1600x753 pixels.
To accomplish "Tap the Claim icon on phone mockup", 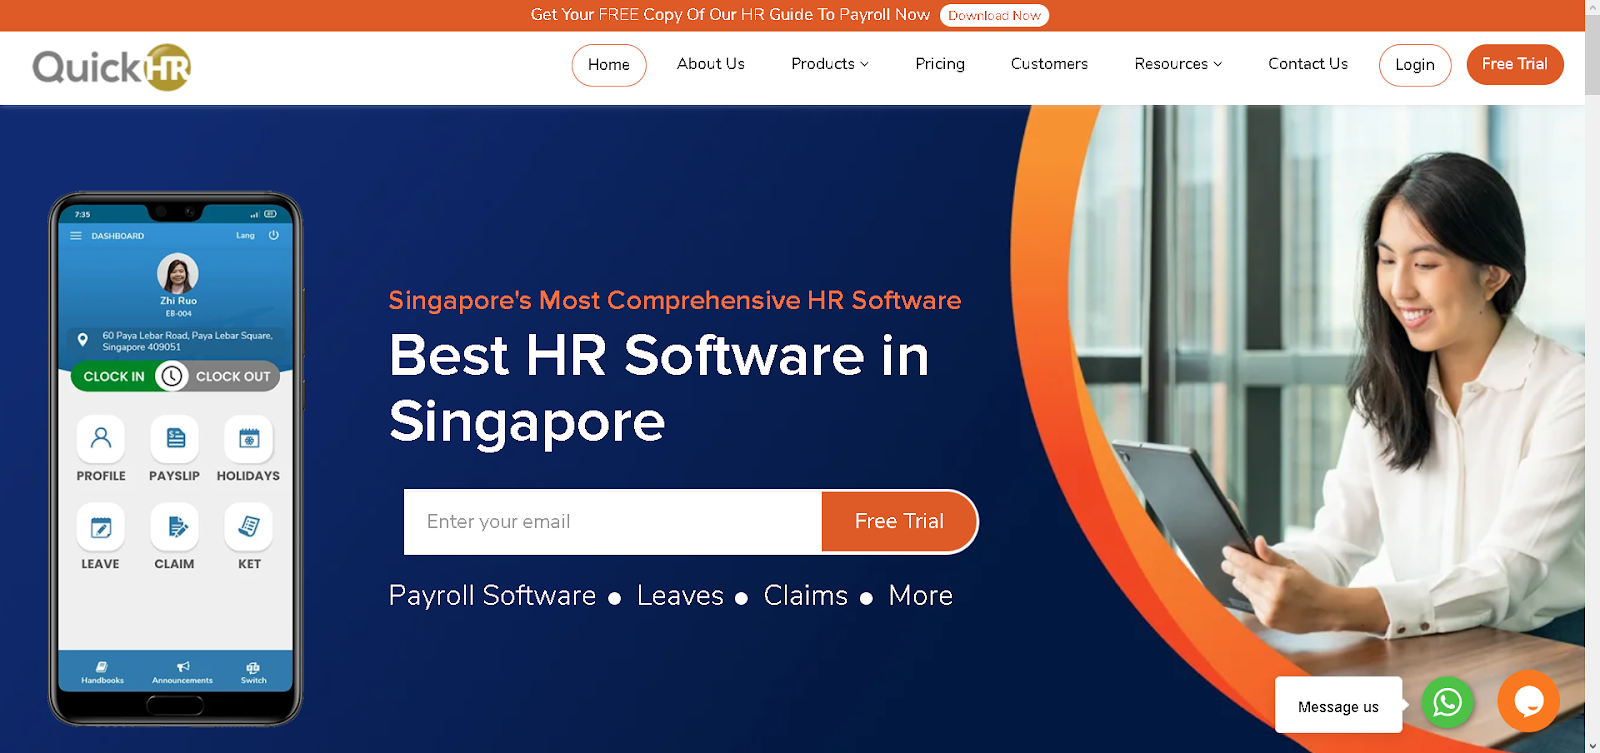I will [x=175, y=527].
